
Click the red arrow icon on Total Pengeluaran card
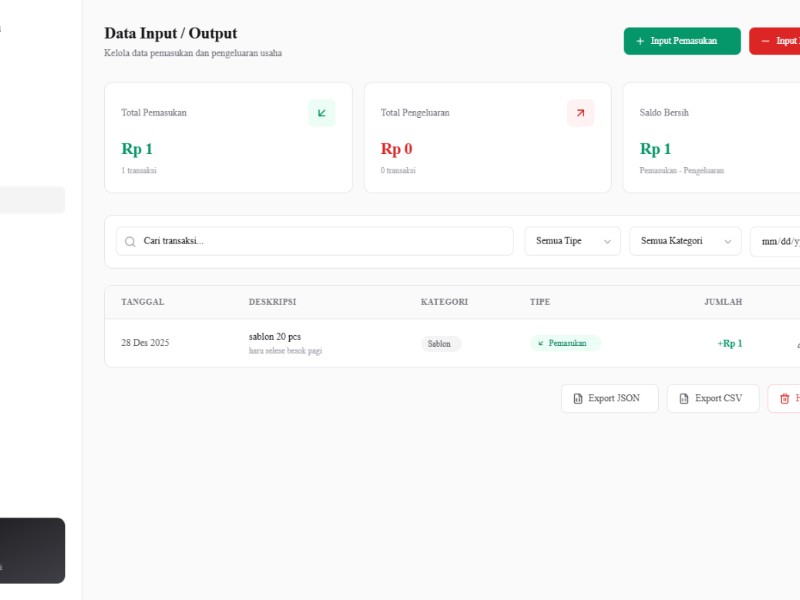pos(581,113)
